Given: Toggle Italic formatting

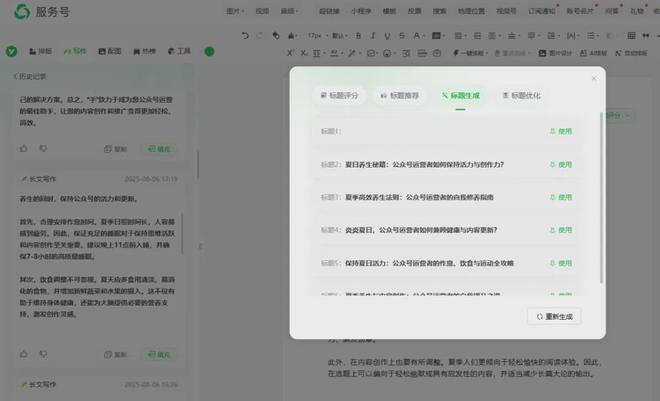Looking at the screenshot, I should [373, 36].
